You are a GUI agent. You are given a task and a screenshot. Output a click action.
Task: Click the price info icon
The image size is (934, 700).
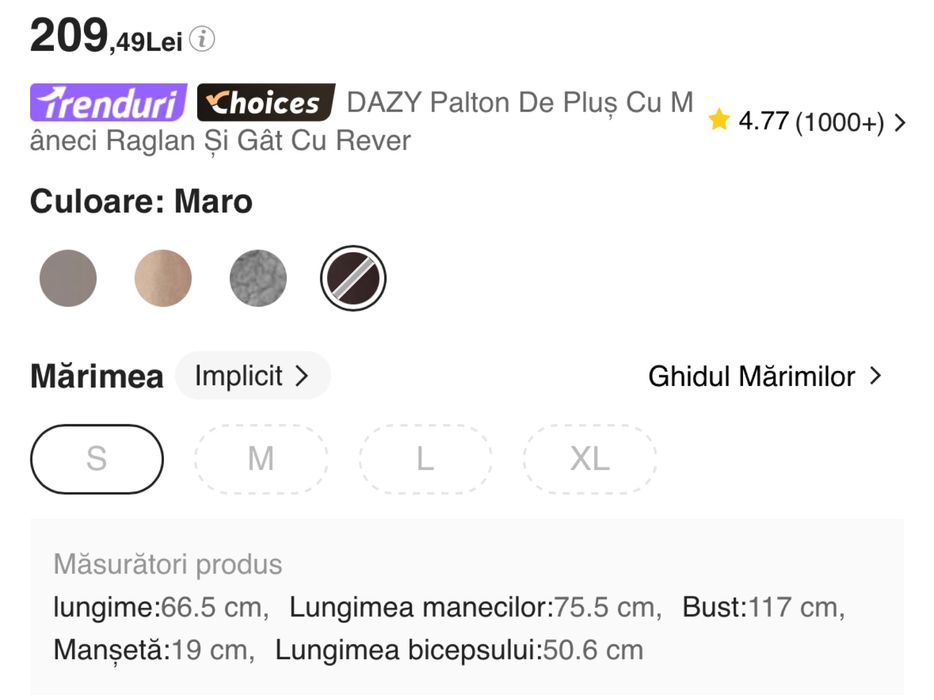202,40
